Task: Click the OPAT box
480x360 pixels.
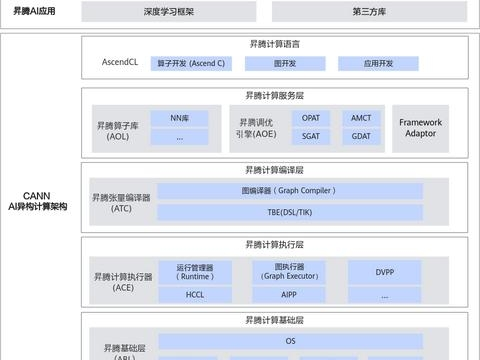Action: click(311, 118)
